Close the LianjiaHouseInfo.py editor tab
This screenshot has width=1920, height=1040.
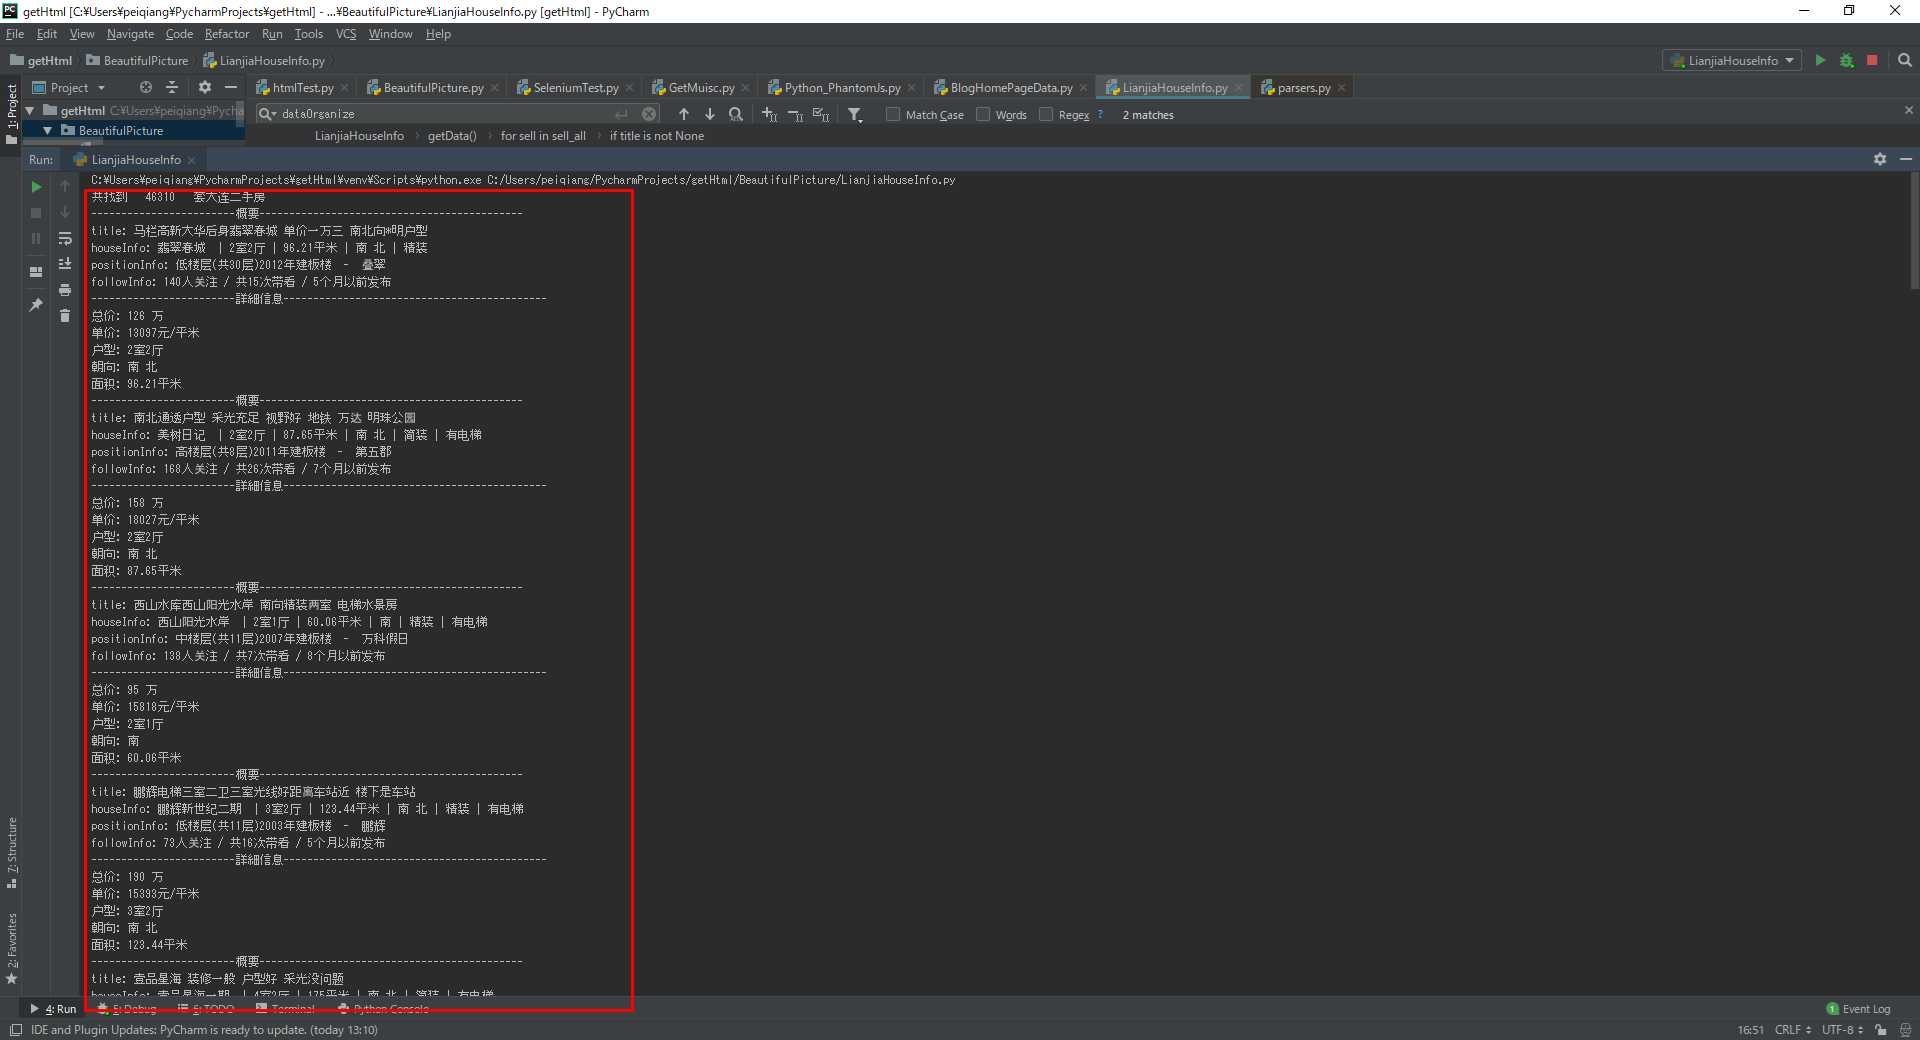[x=1238, y=88]
